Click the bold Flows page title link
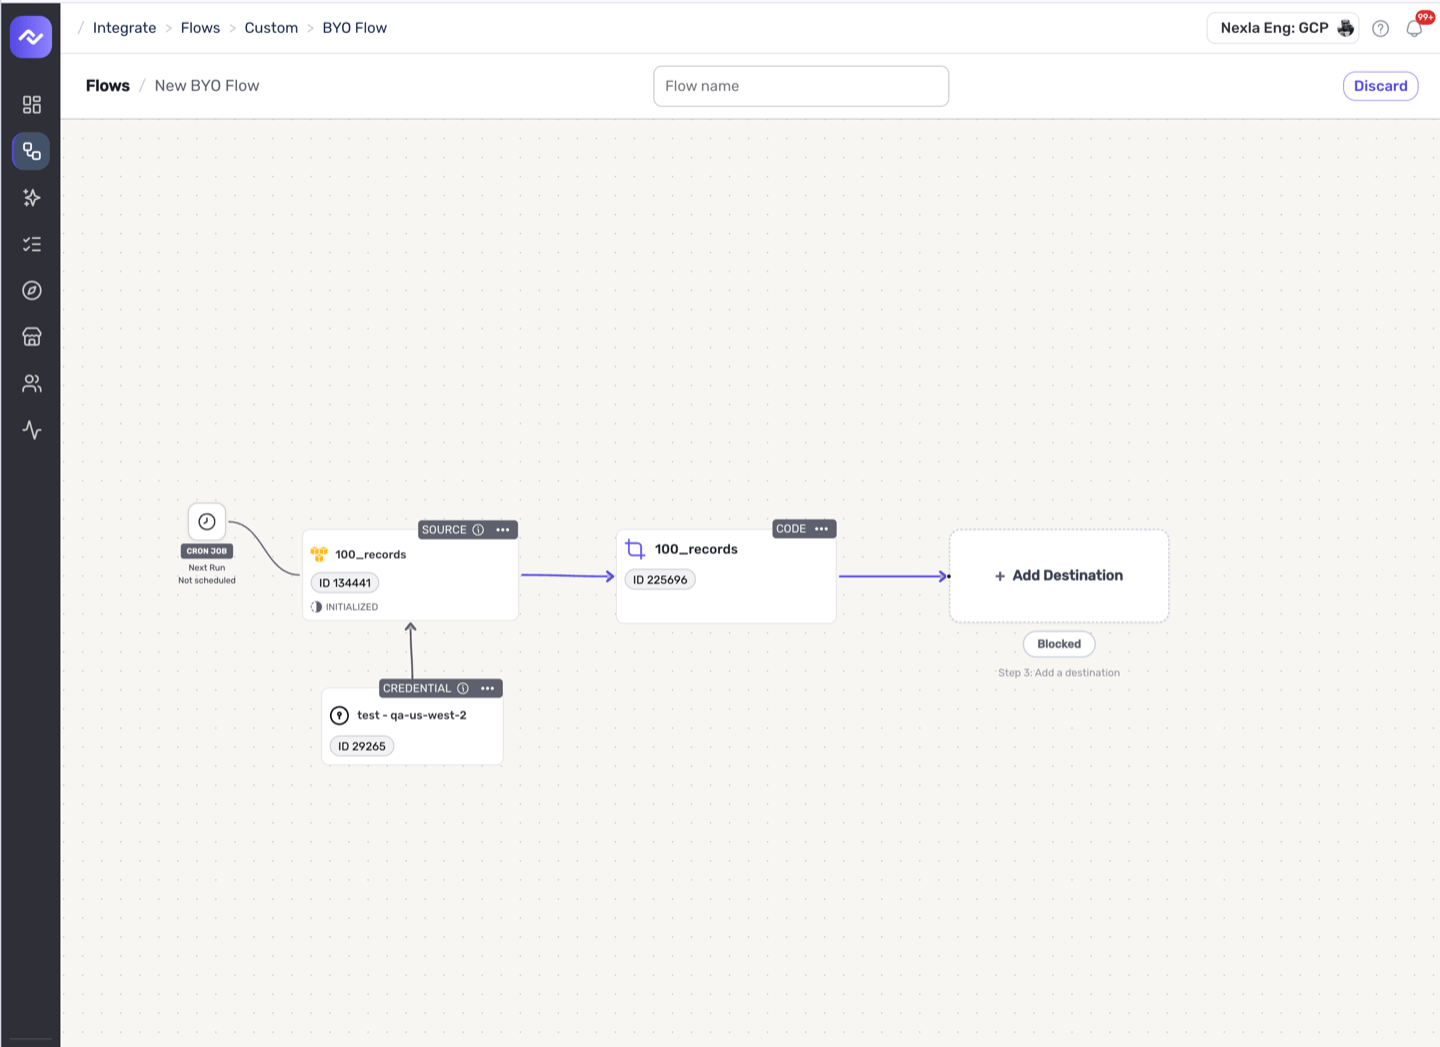The image size is (1440, 1047). click(108, 86)
